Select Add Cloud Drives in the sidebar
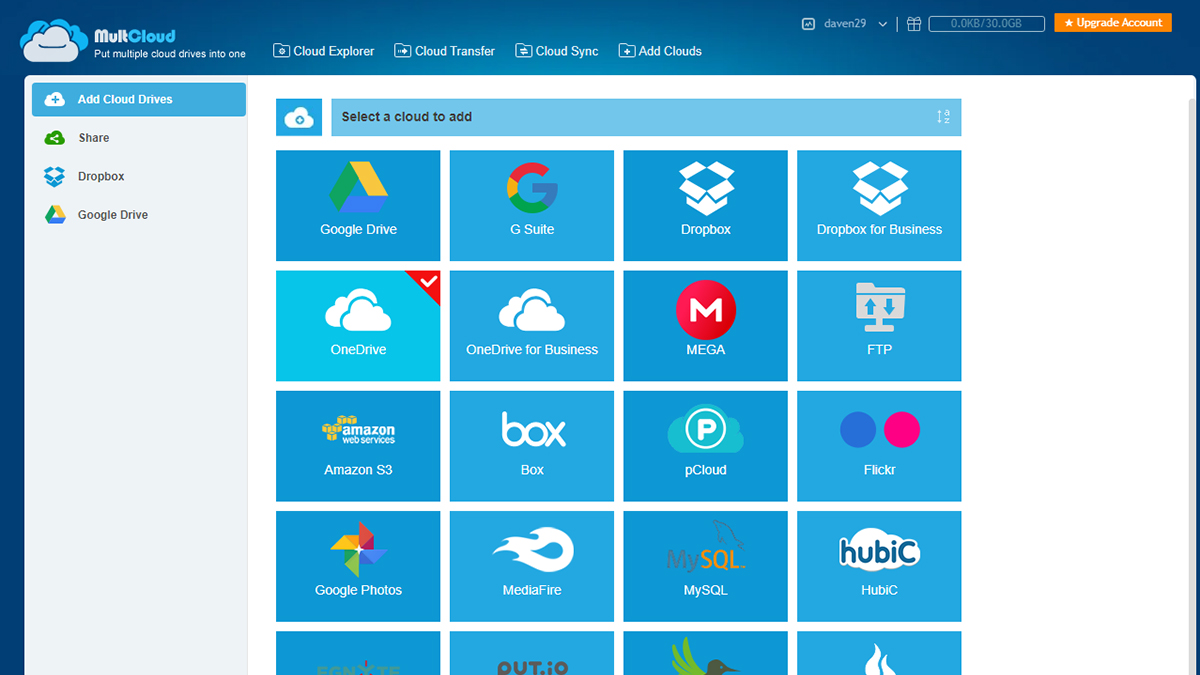The height and width of the screenshot is (675, 1200). (139, 99)
